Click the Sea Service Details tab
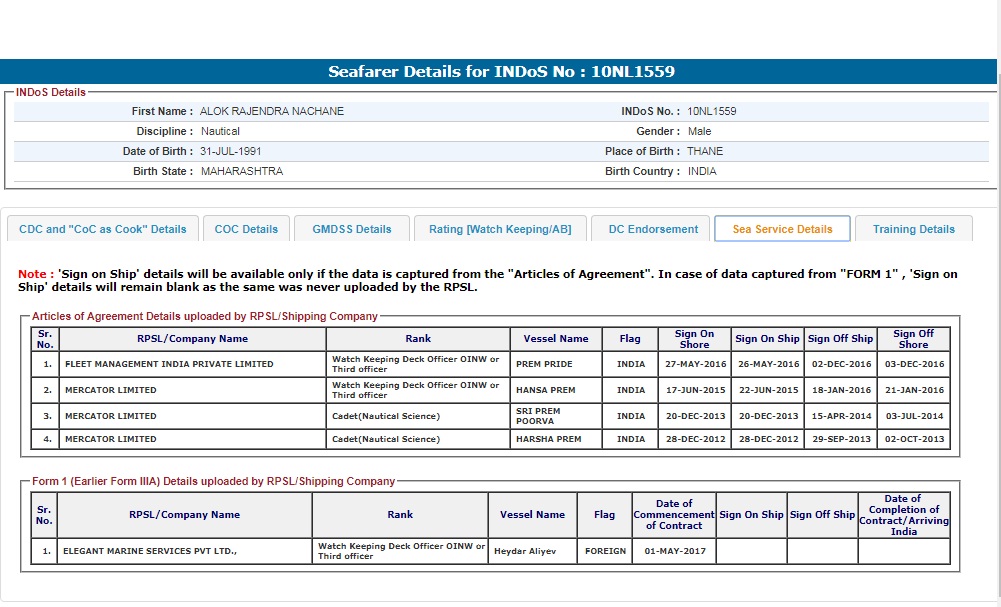The image size is (1001, 607). click(x=782, y=229)
